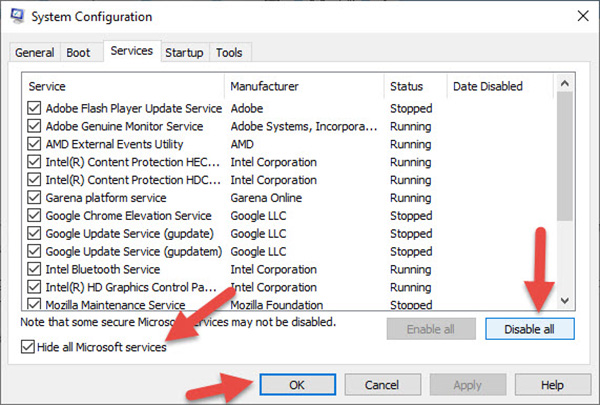
Task: Uncheck Google Chrome Elevation Service
Action: coord(35,216)
